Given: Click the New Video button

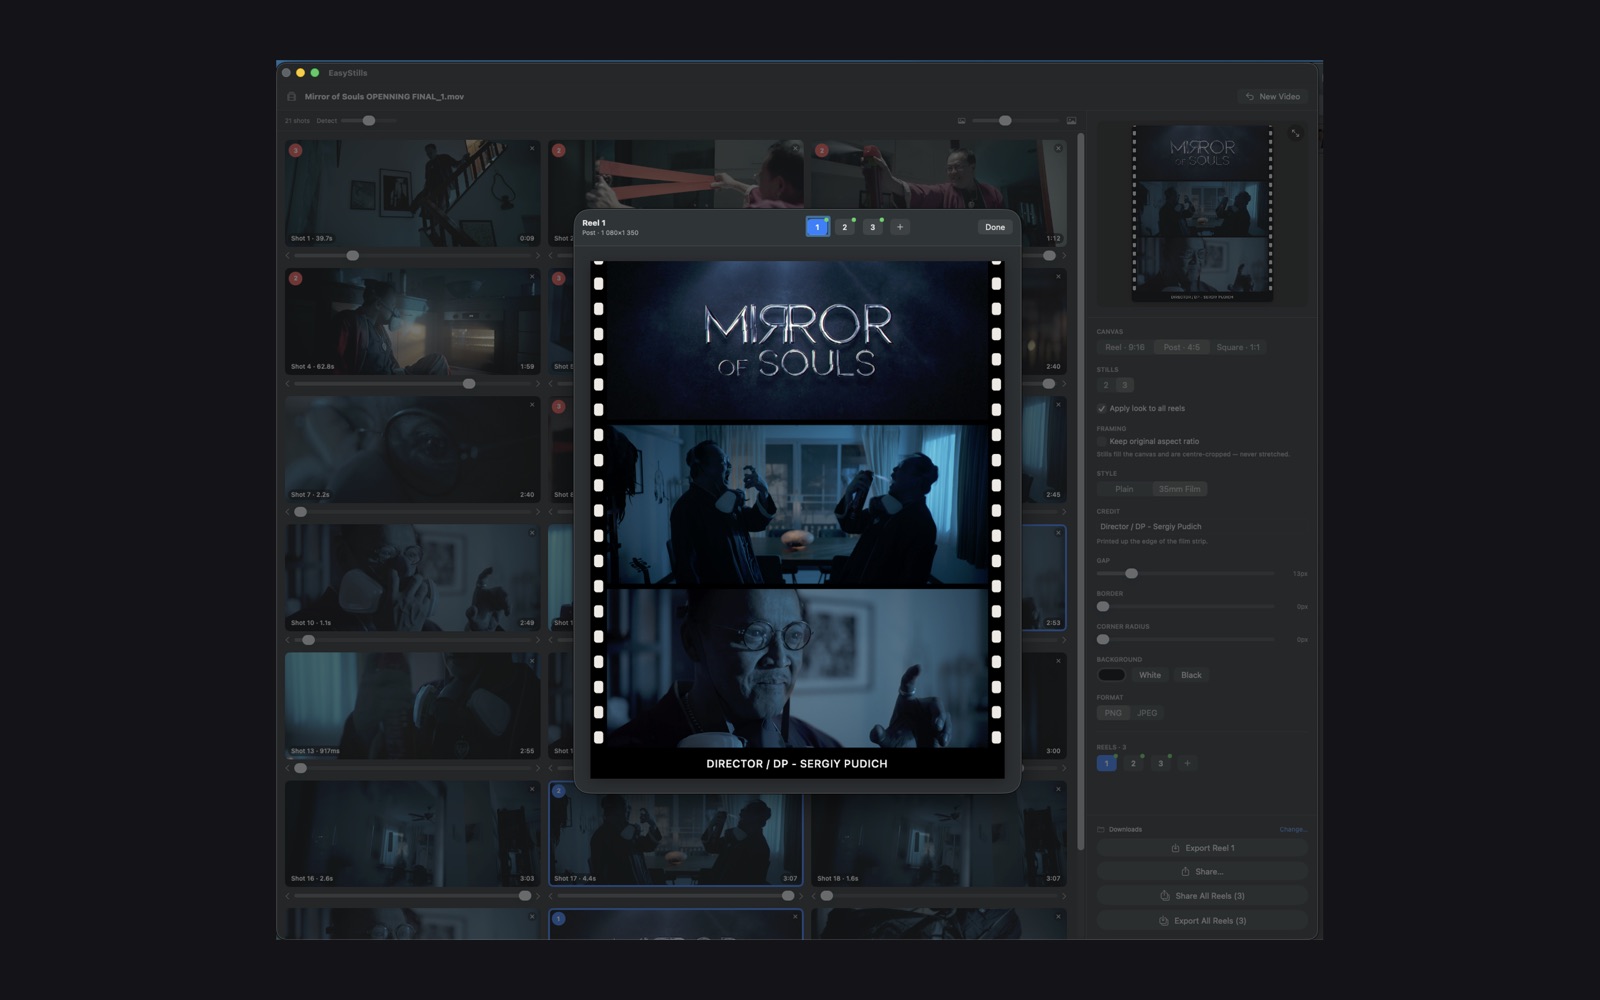Looking at the screenshot, I should coord(1273,97).
